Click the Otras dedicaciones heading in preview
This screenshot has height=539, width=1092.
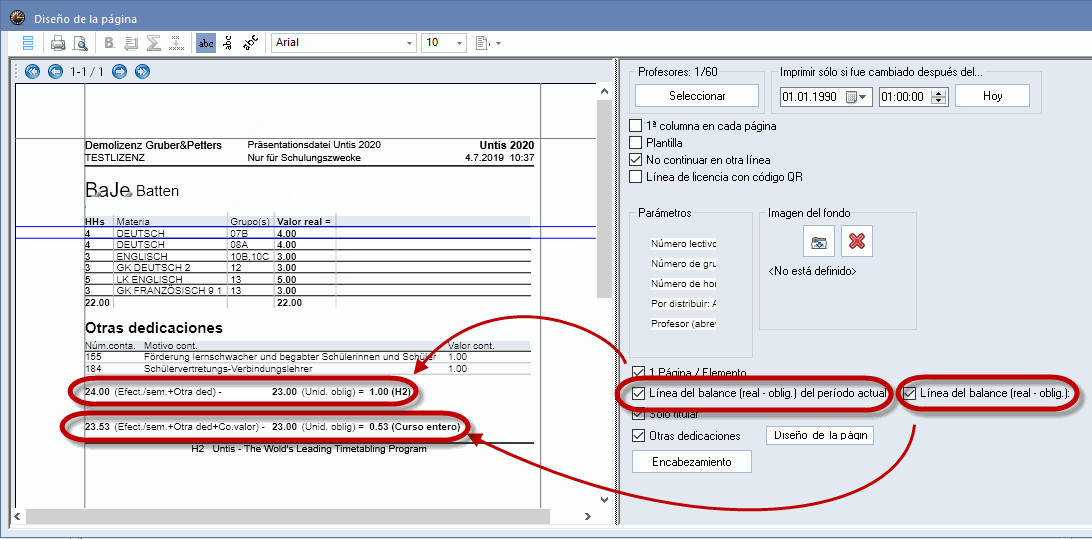[x=154, y=327]
